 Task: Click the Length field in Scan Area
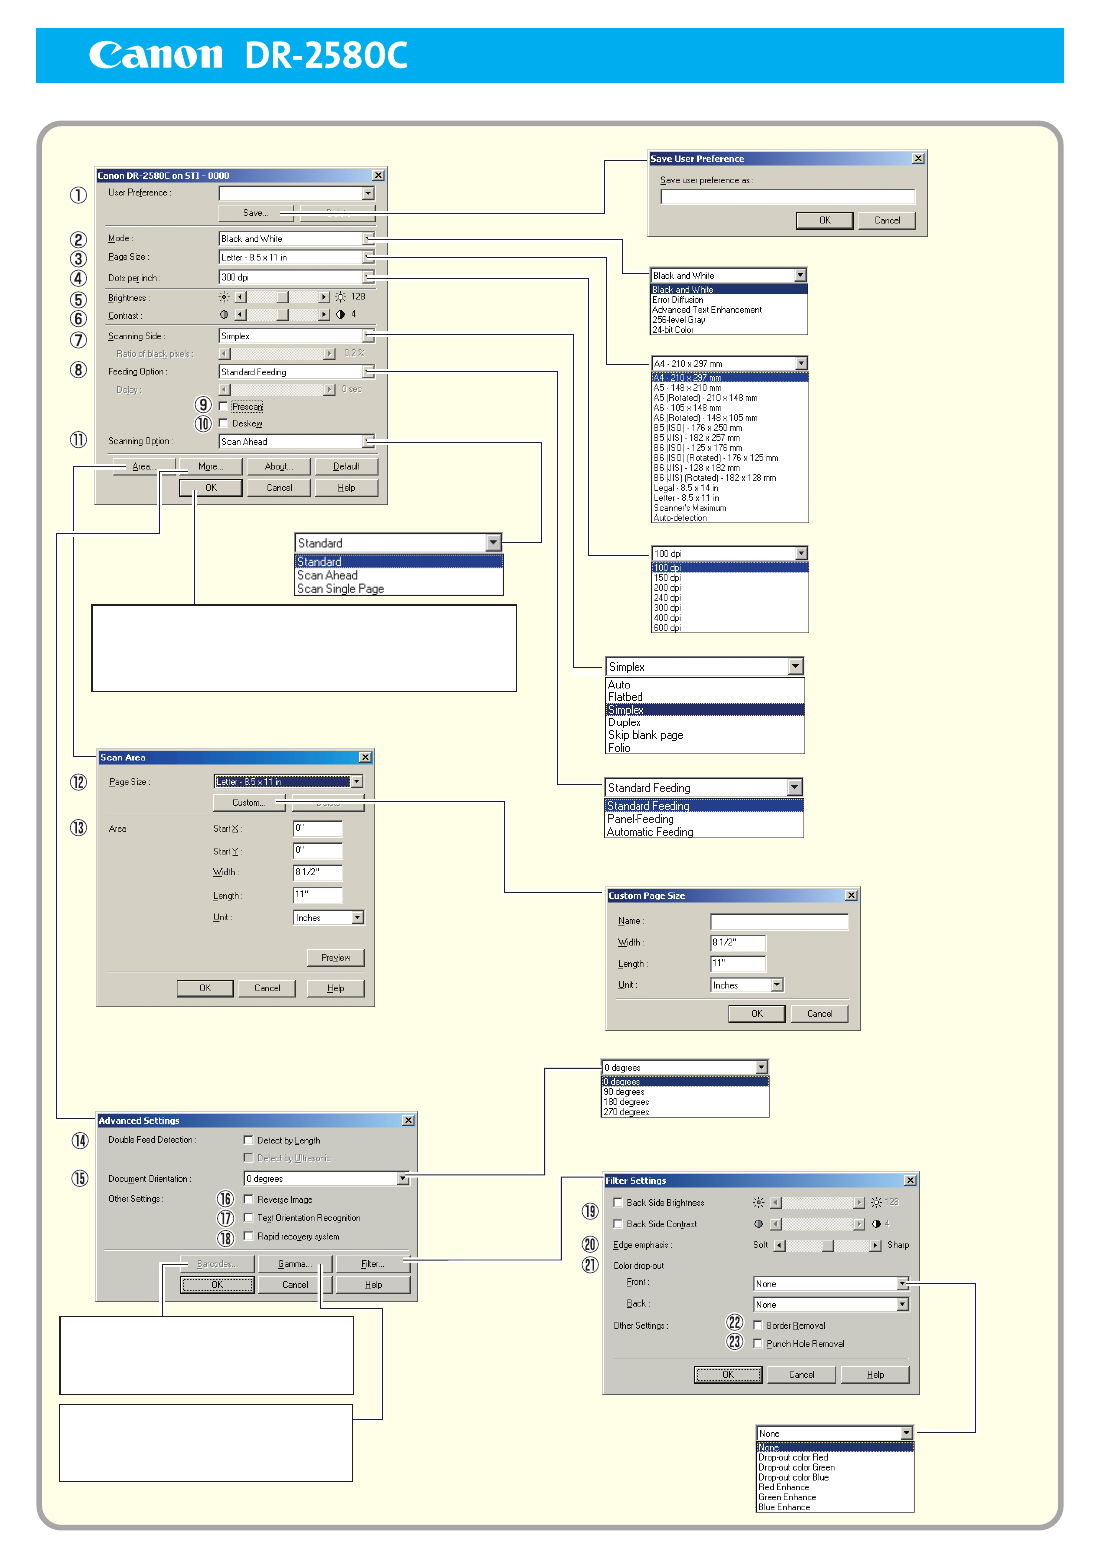[x=318, y=896]
